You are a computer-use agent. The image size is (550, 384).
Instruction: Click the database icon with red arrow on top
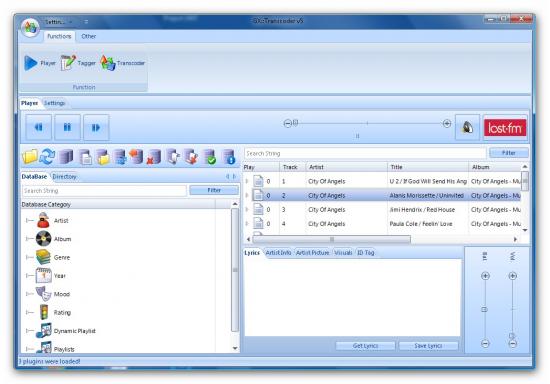tap(136, 156)
